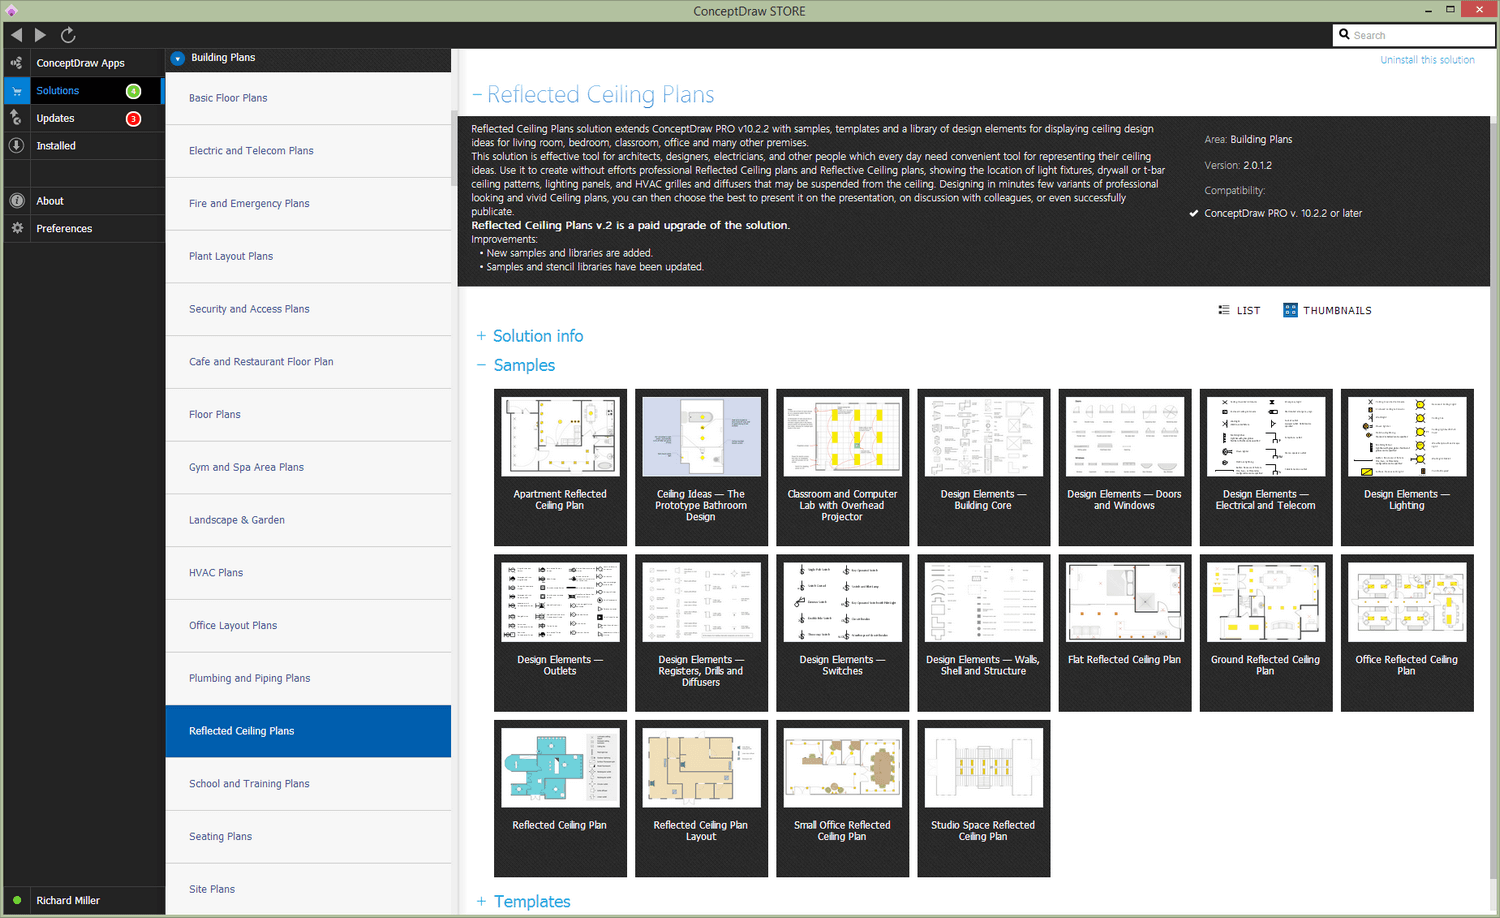
Task: Expand the Templates section
Action: pos(481,901)
